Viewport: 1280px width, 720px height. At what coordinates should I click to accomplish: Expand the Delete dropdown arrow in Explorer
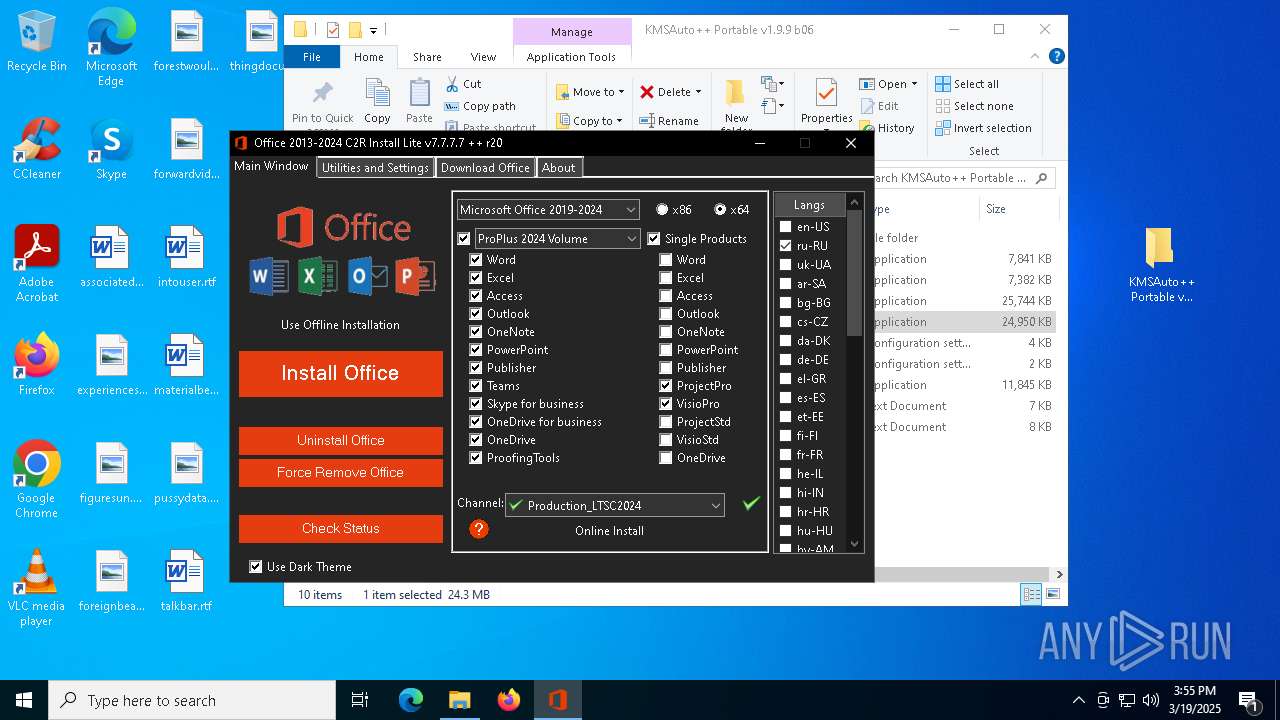tap(698, 92)
